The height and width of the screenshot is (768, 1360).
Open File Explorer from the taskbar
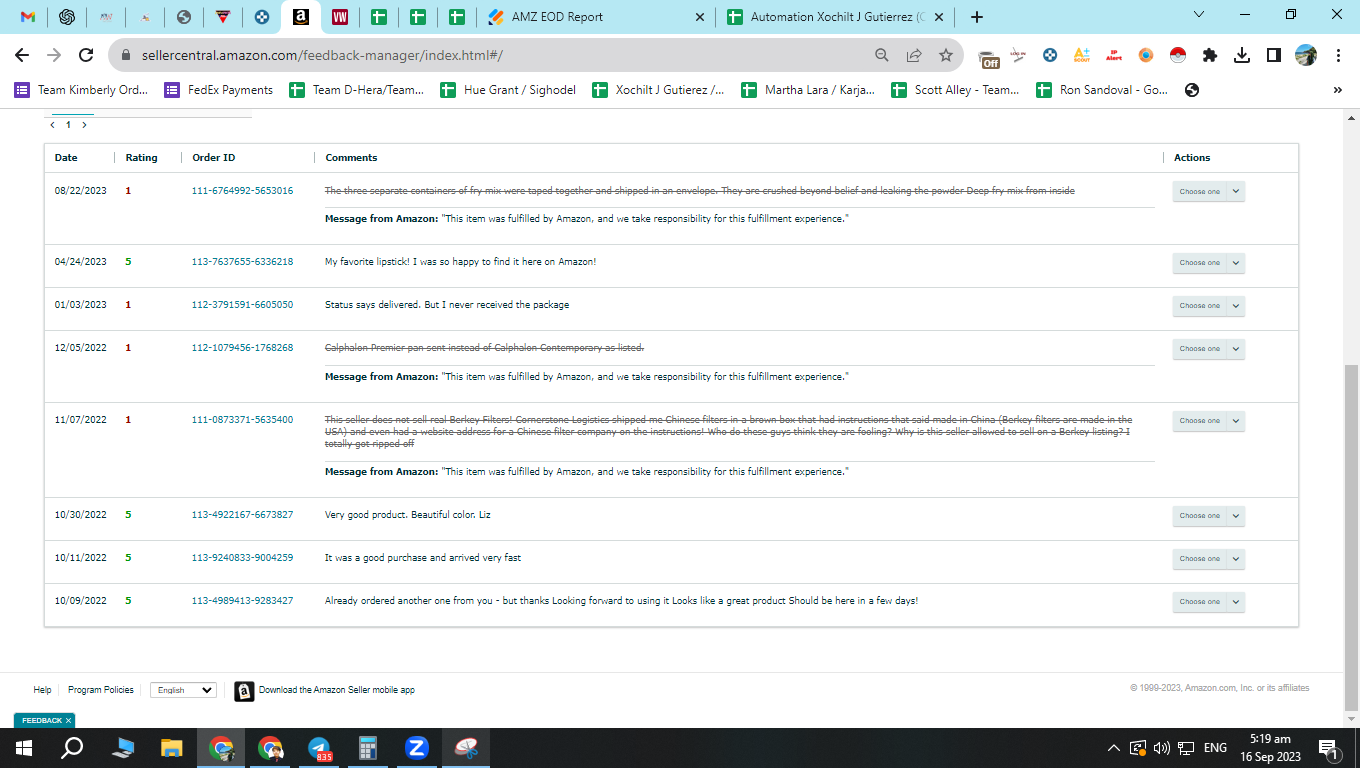172,748
